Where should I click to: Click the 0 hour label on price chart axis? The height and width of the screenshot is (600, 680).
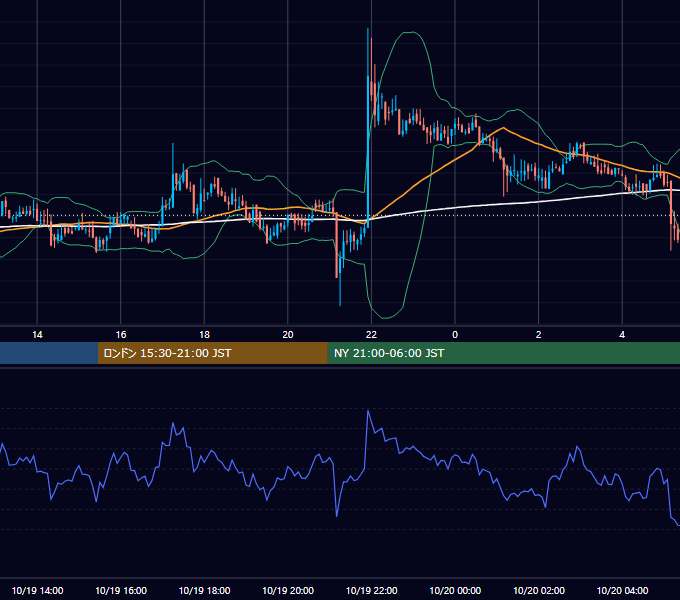pos(455,335)
